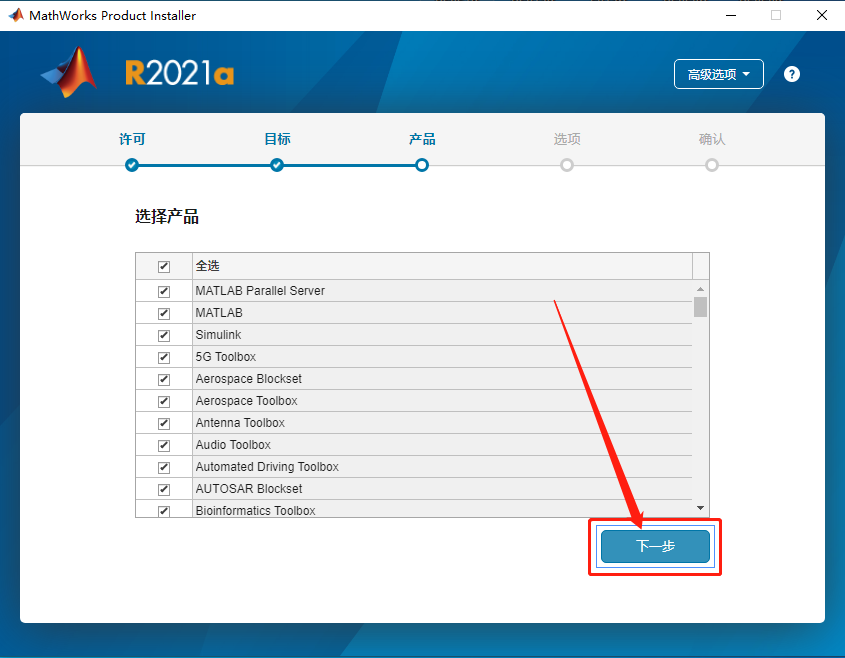Click the 产品 step circle indicator
The height and width of the screenshot is (658, 845).
422,165
